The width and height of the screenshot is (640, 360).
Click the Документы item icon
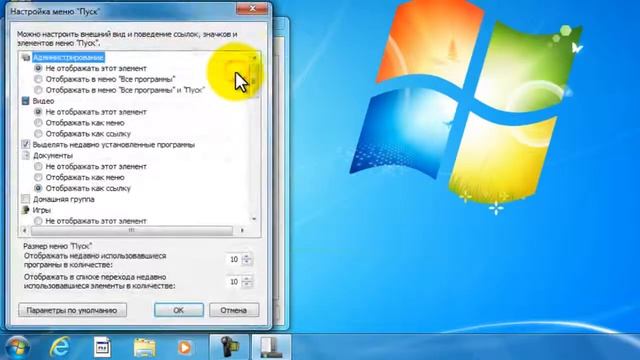click(26, 156)
